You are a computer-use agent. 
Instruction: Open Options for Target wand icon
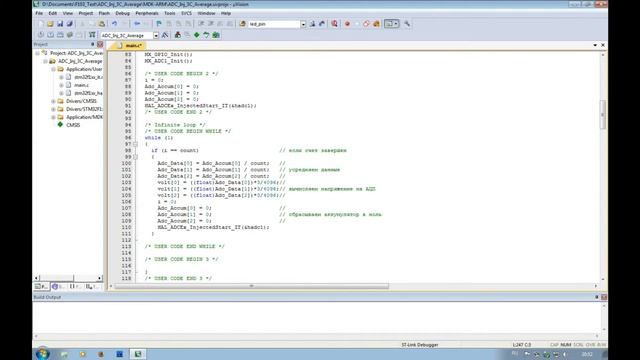(165, 35)
